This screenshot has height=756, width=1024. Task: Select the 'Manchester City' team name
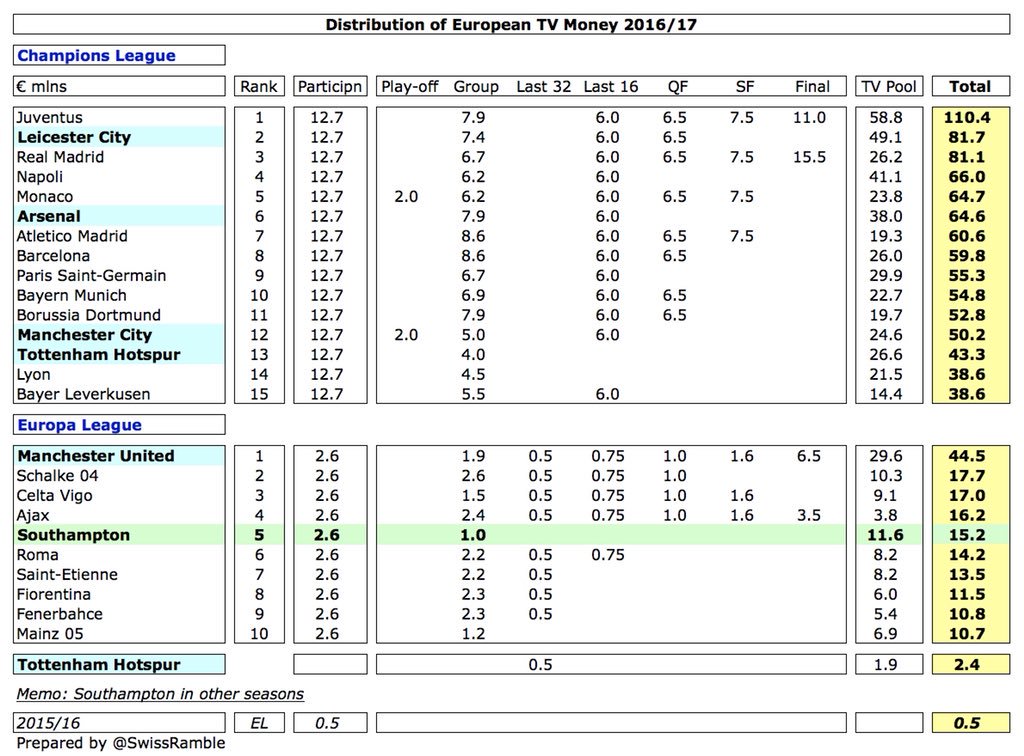click(x=84, y=335)
